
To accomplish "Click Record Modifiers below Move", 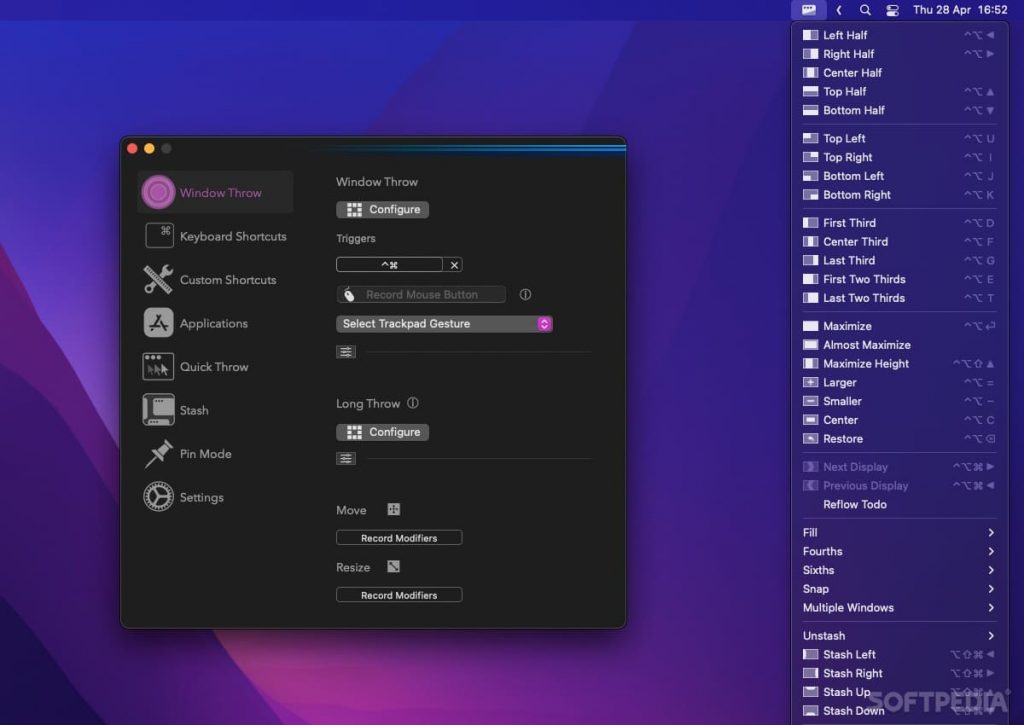I will coord(399,537).
